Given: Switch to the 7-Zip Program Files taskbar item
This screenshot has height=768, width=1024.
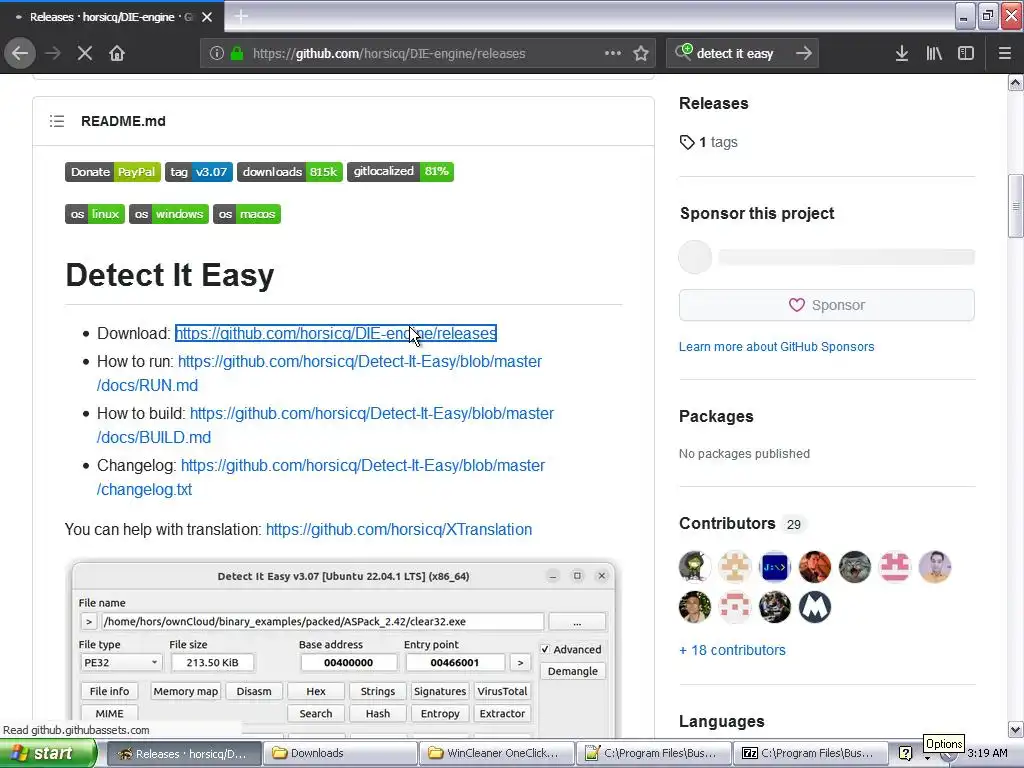Looking at the screenshot, I should [x=810, y=753].
